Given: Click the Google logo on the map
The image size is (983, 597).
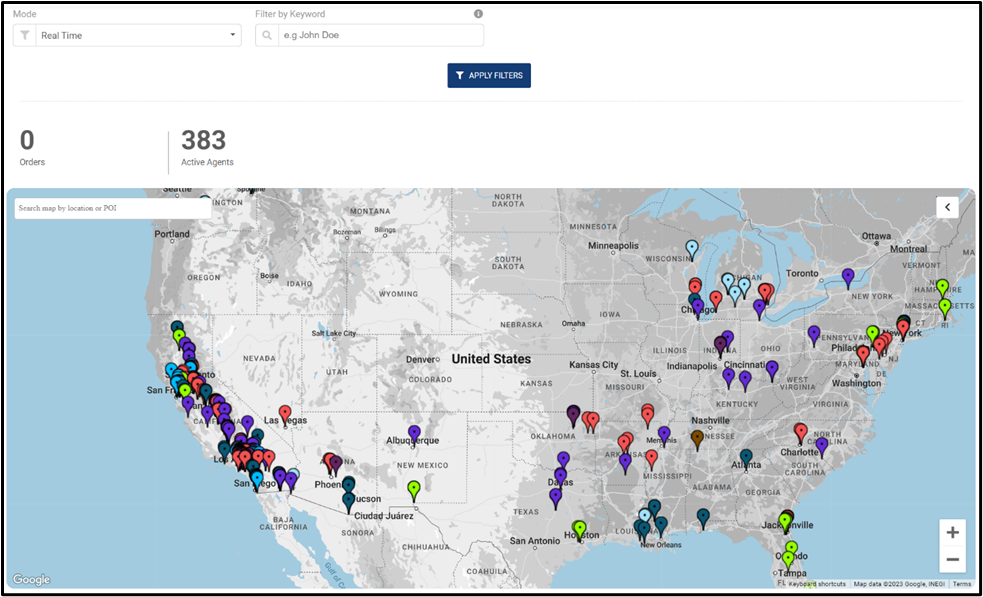Looking at the screenshot, I should tap(31, 579).
